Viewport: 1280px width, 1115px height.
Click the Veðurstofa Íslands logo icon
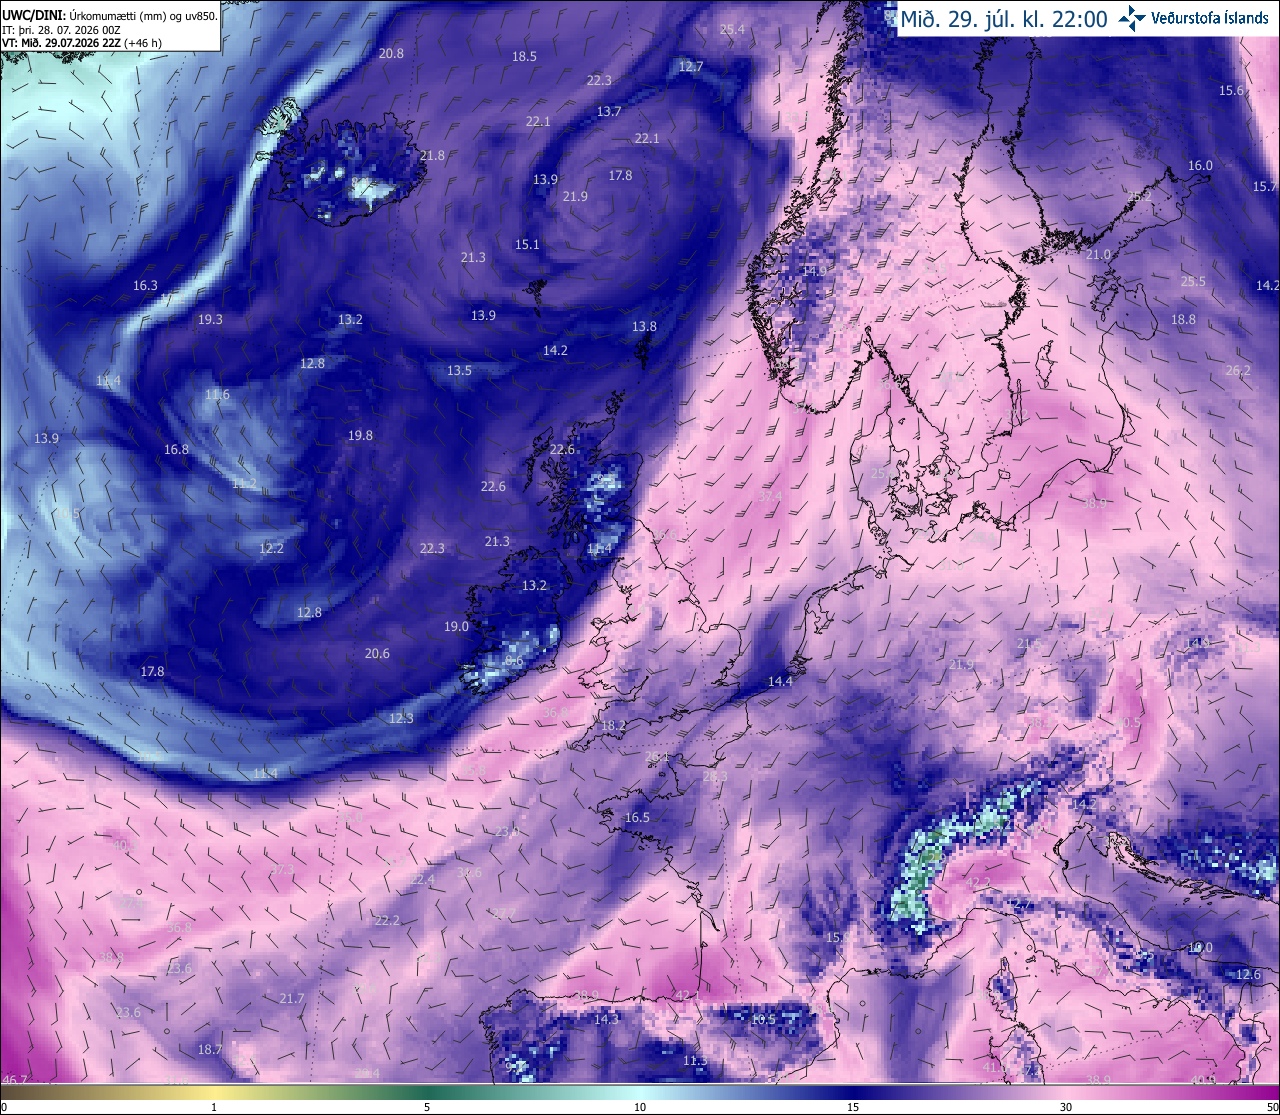click(x=1132, y=17)
